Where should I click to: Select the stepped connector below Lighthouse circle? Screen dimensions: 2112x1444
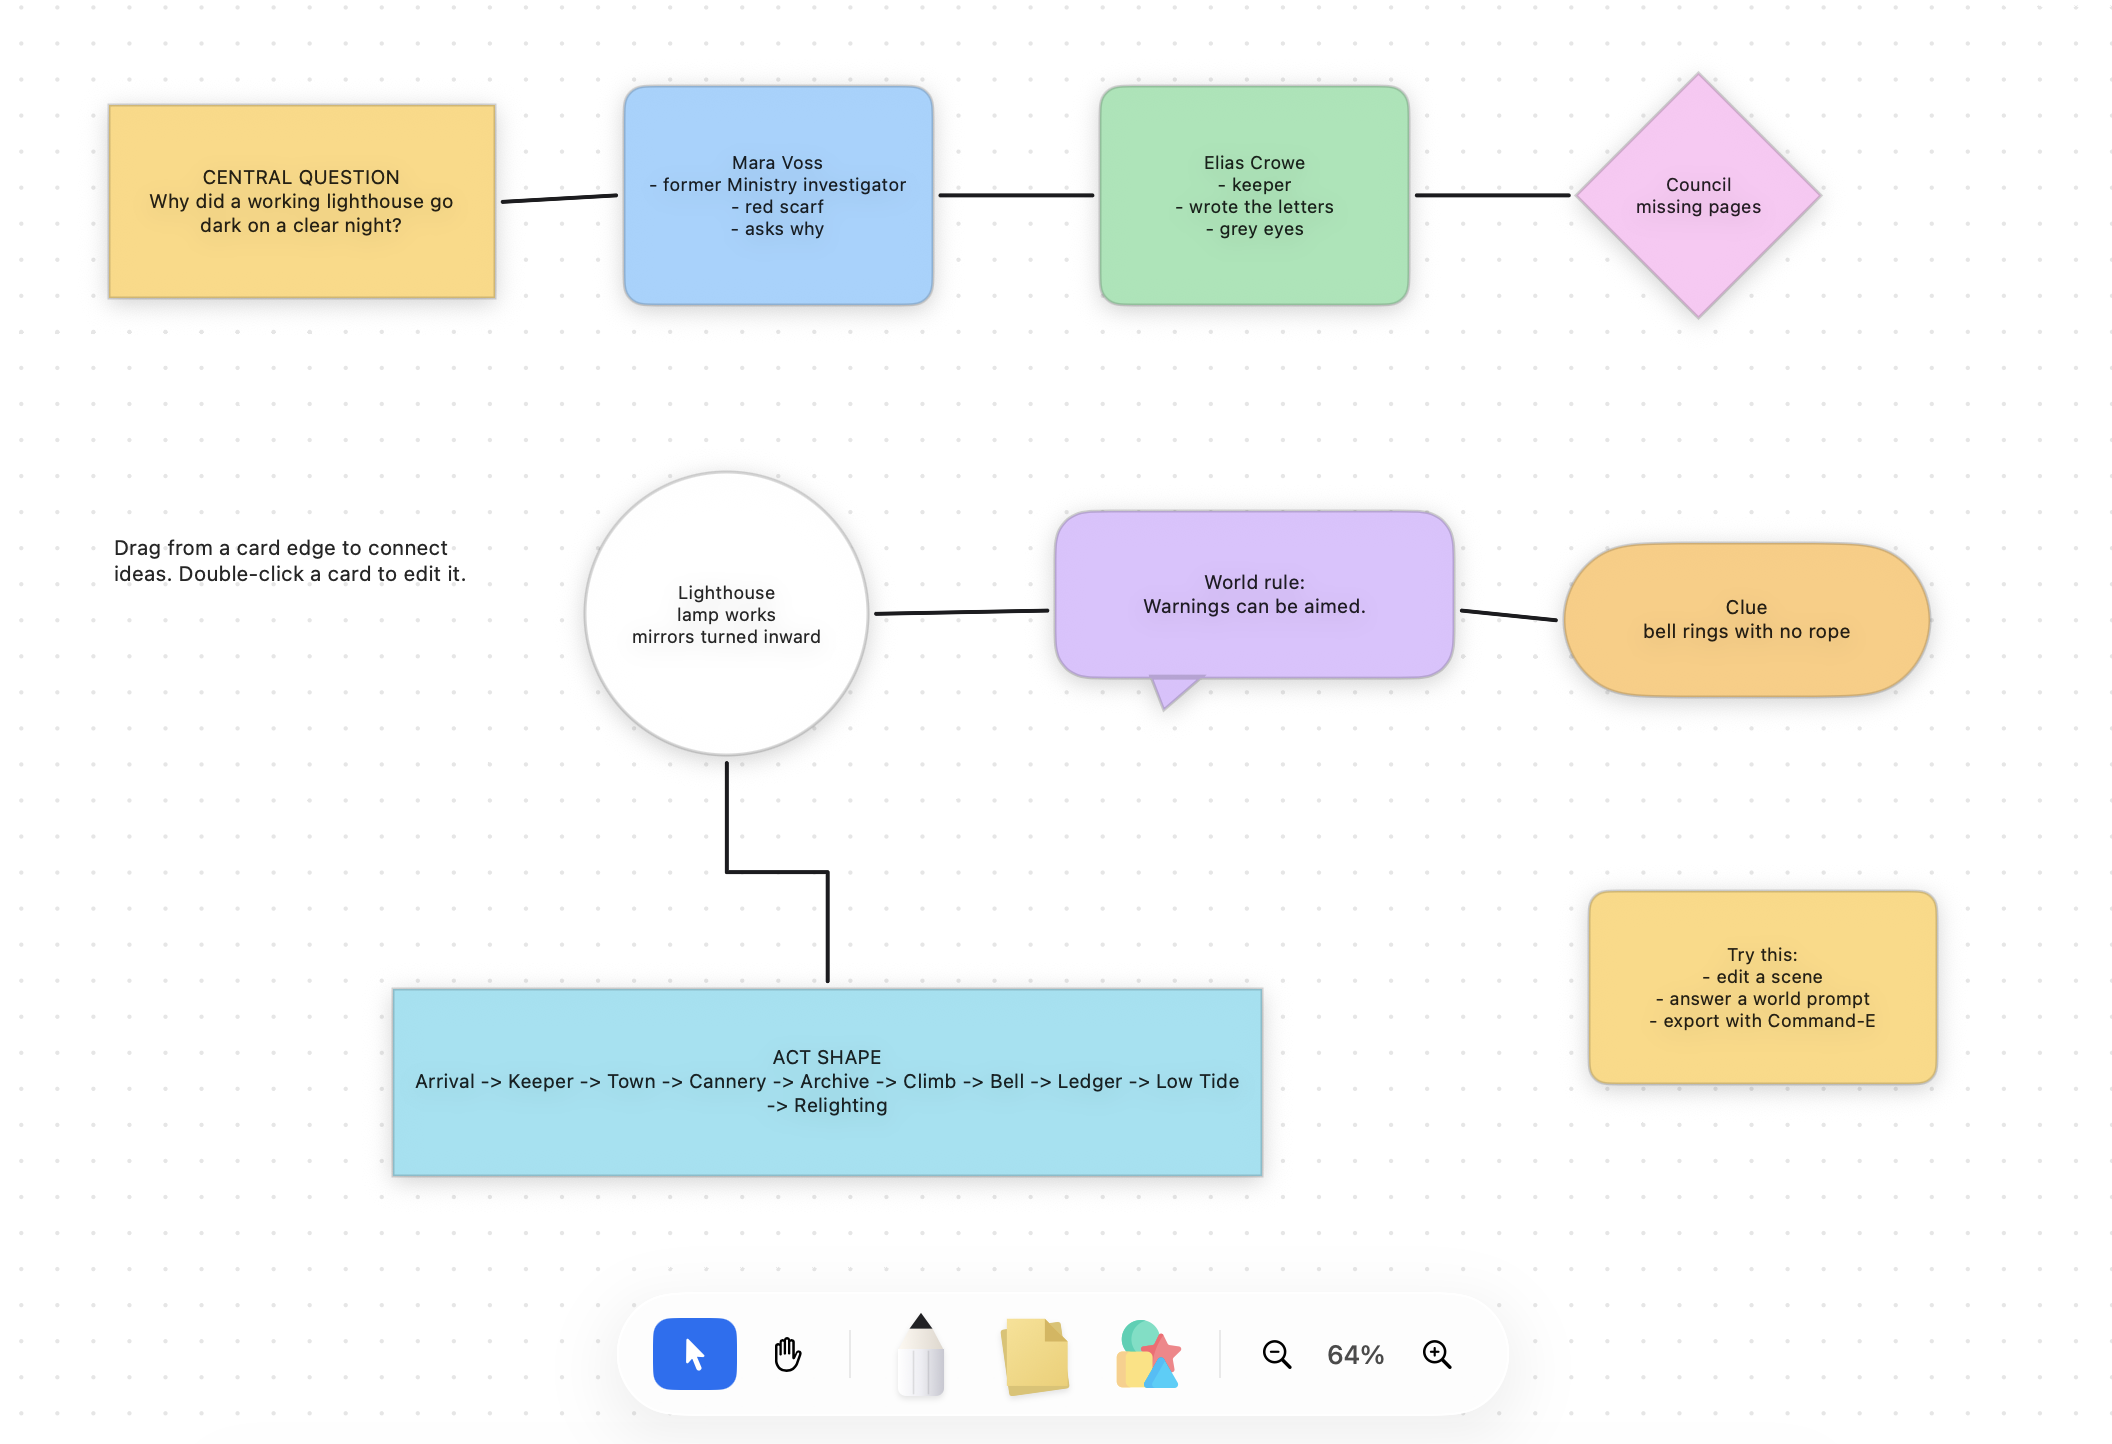777,872
